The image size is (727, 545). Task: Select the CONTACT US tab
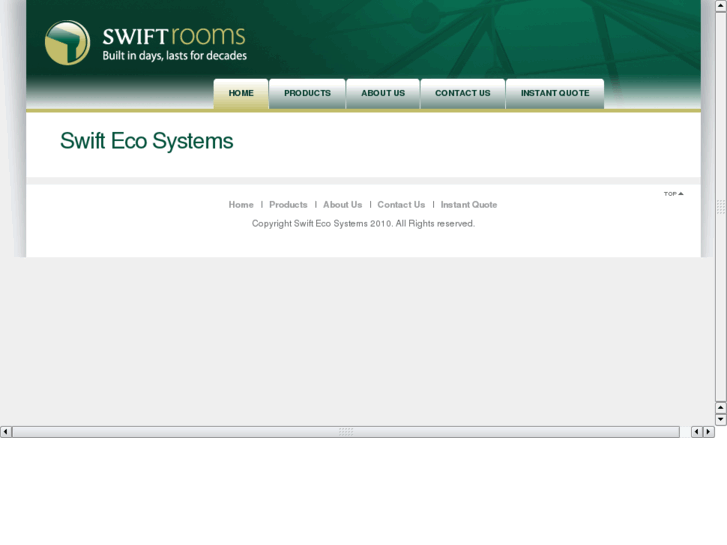462,94
